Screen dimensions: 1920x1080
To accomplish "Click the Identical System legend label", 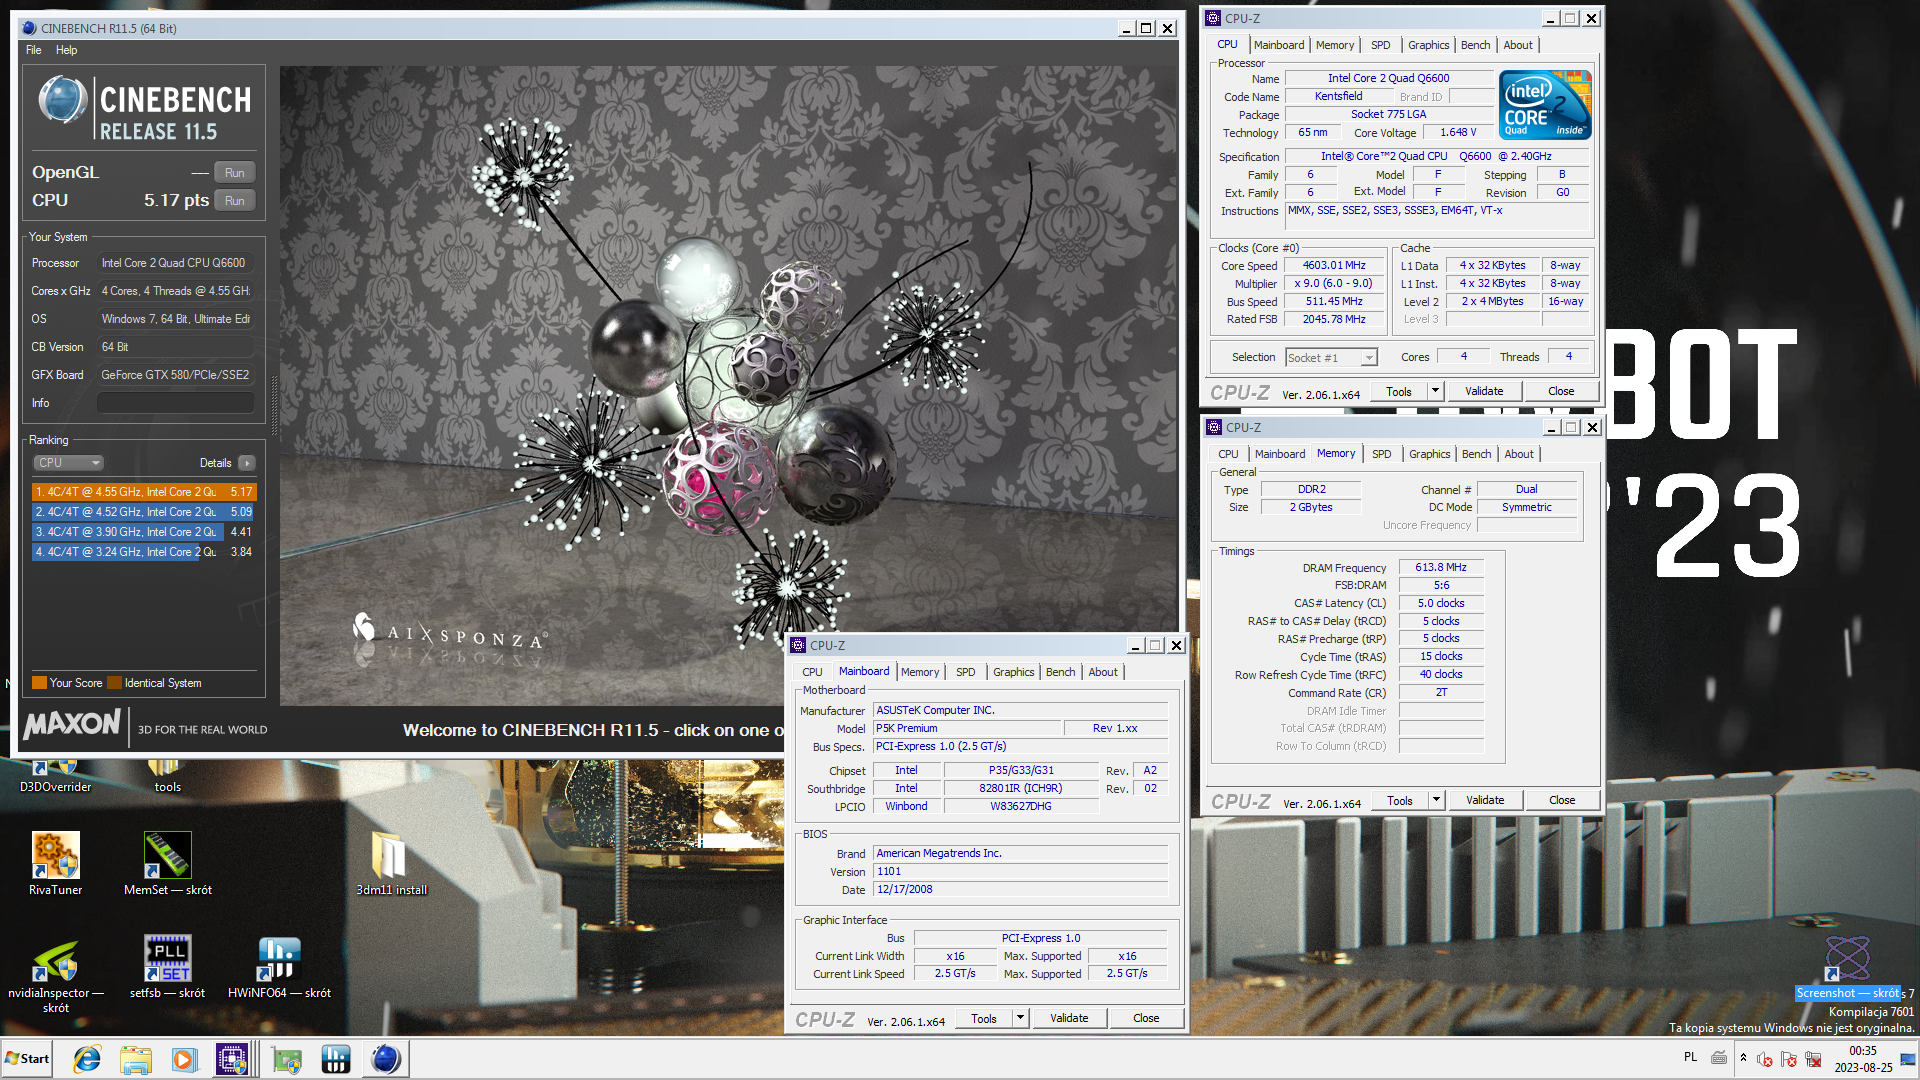I will (163, 683).
